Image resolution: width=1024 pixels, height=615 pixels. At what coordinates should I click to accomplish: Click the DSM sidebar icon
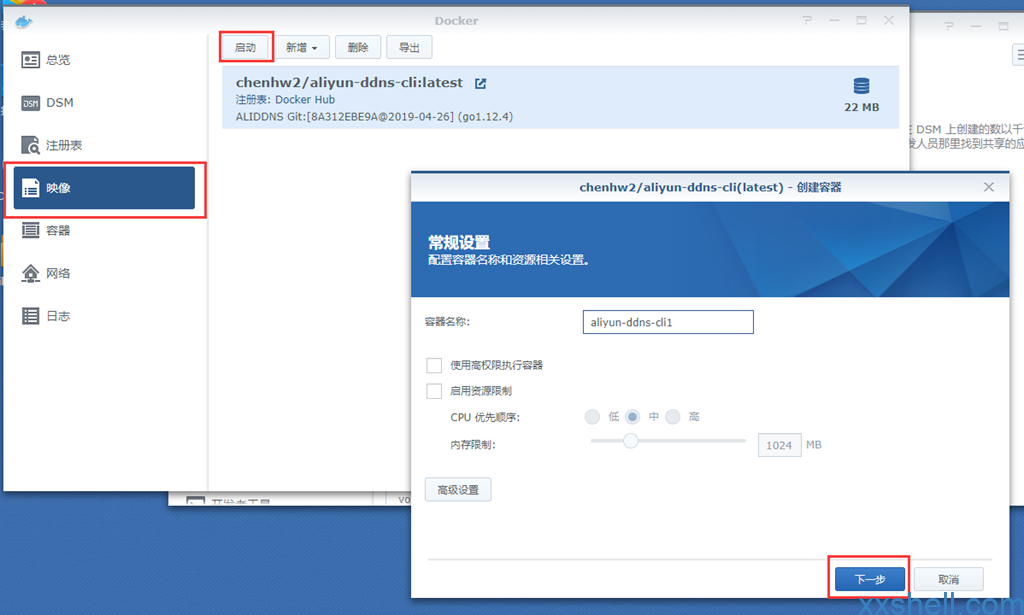click(x=31, y=103)
